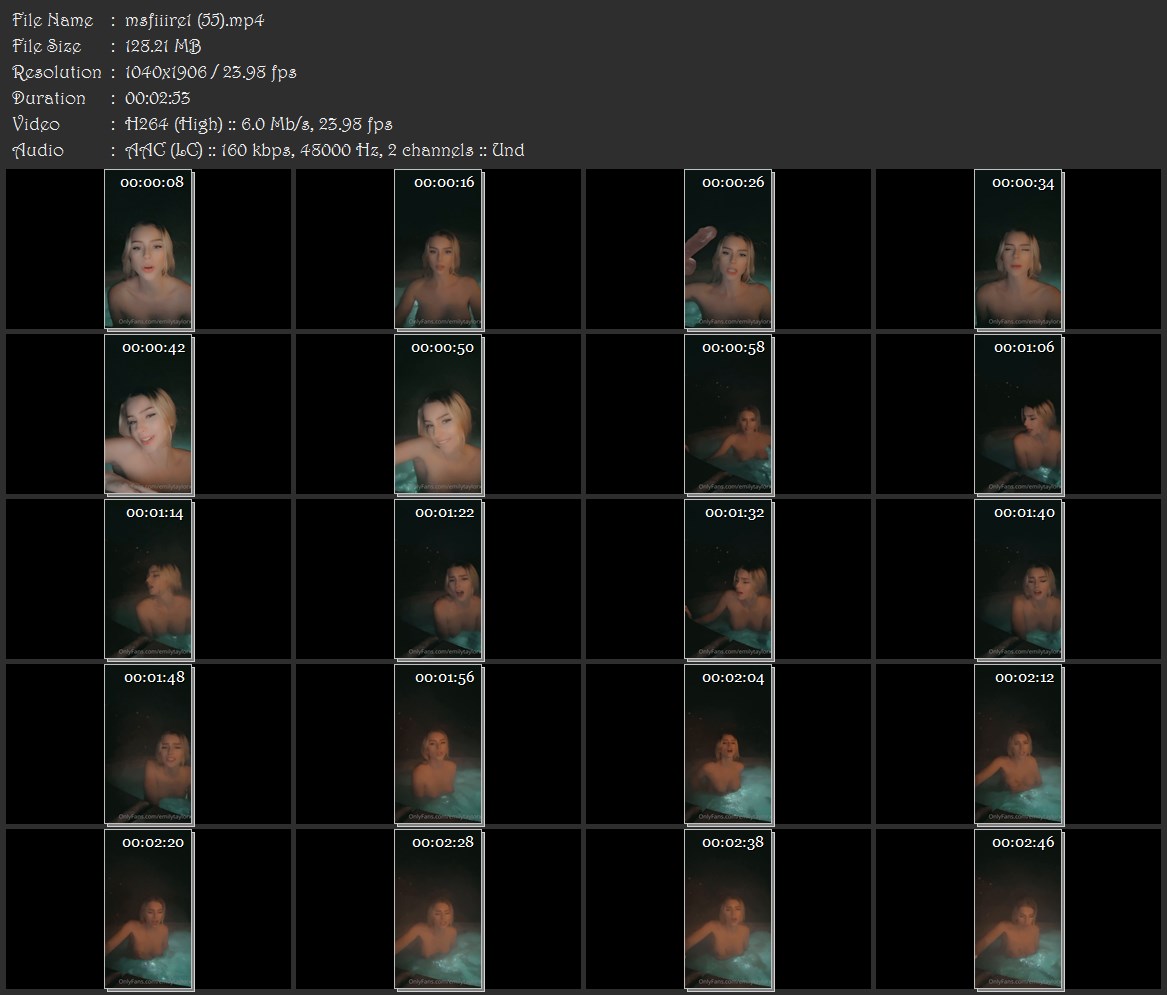Screen dimensions: 1167x995
Task: Click the frame thumbnail stamped 00:02:38
Action: [x=729, y=909]
